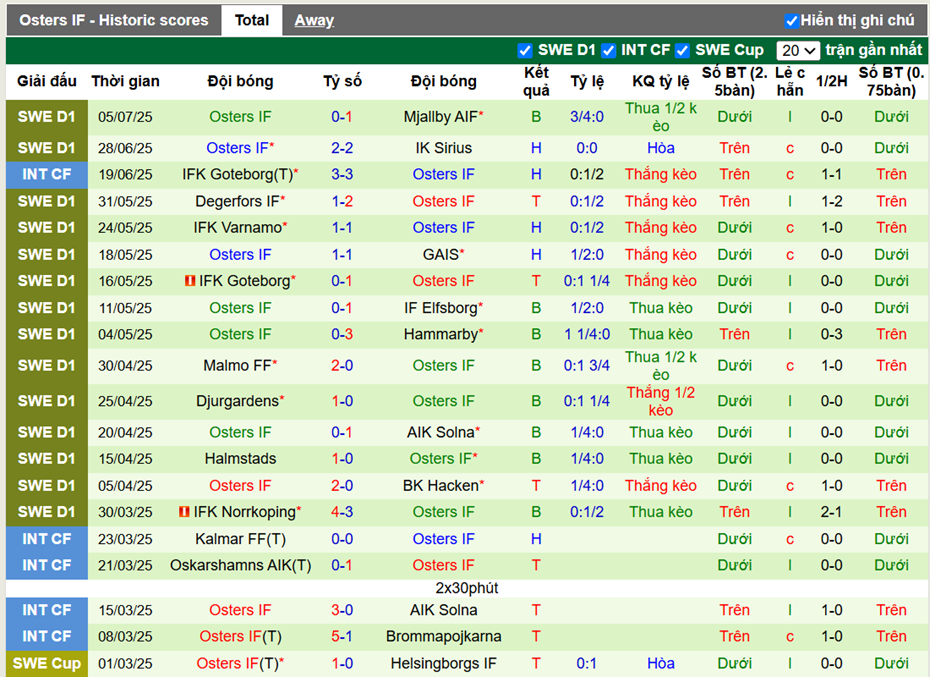
Task: Open AIK Solna link on 20/04/25 row
Action: pos(443,432)
